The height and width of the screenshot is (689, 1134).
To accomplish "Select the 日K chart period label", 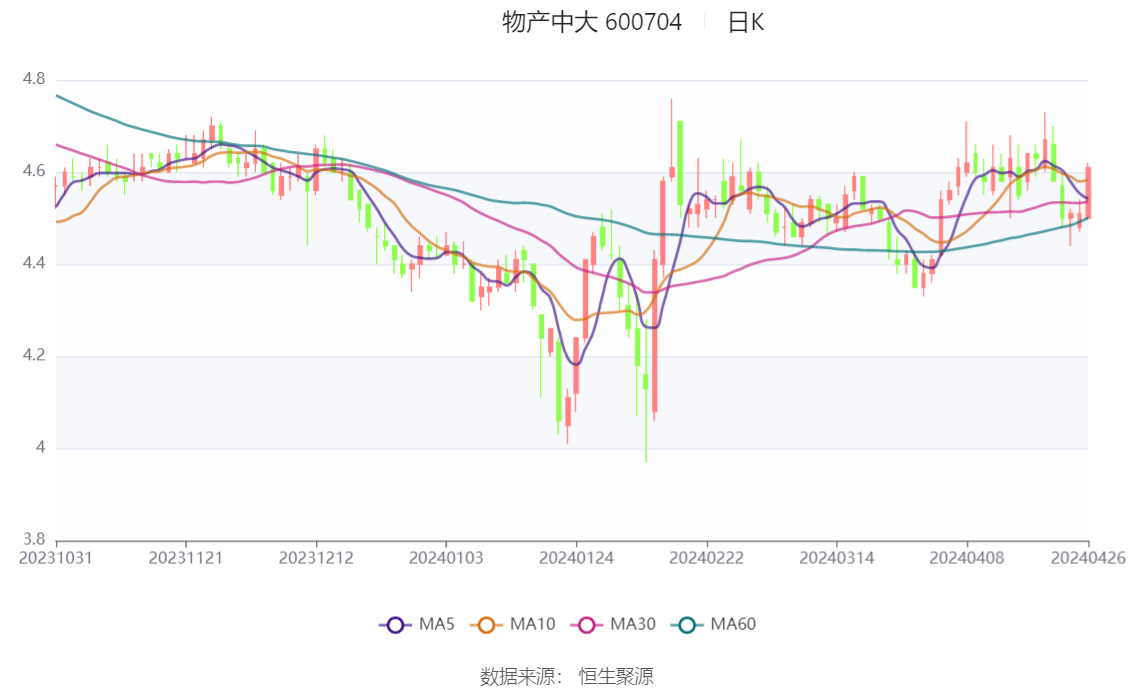I will [x=746, y=22].
